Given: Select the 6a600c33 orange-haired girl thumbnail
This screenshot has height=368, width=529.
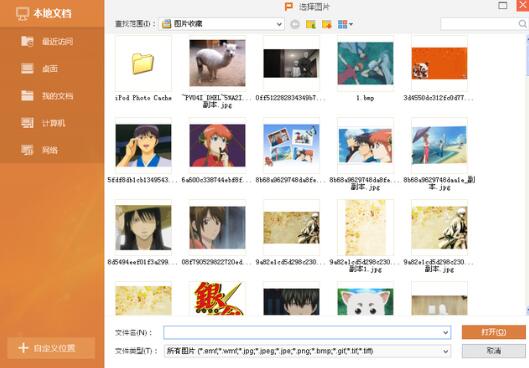Looking at the screenshot, I should click(217, 145).
